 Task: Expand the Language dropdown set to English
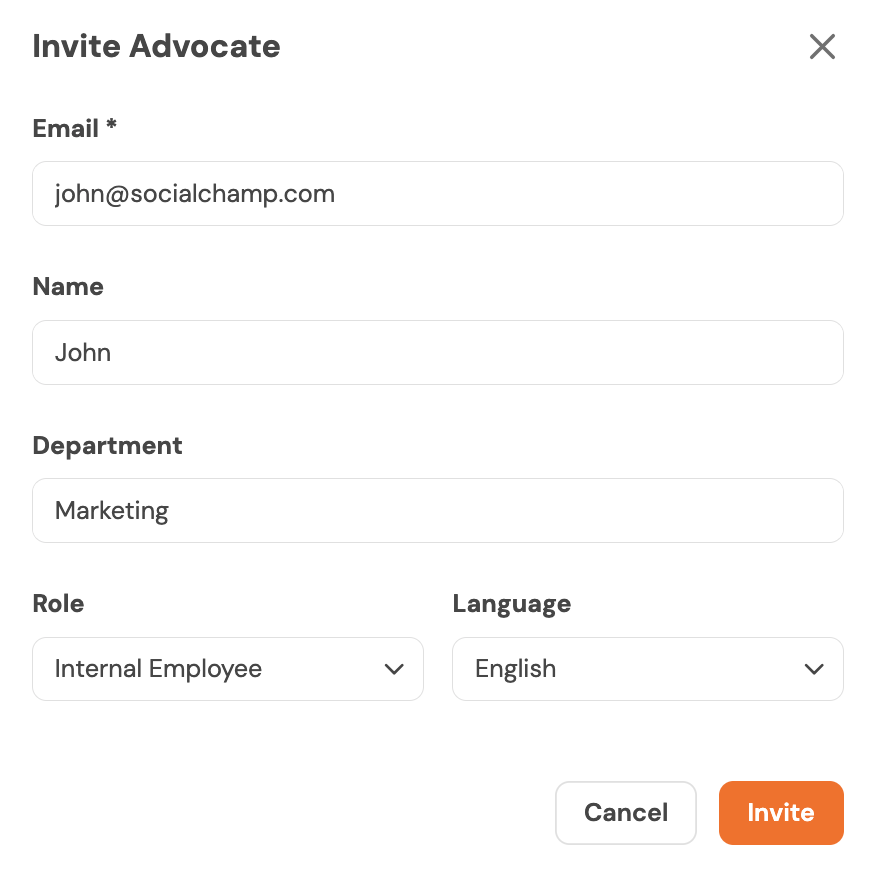point(647,669)
